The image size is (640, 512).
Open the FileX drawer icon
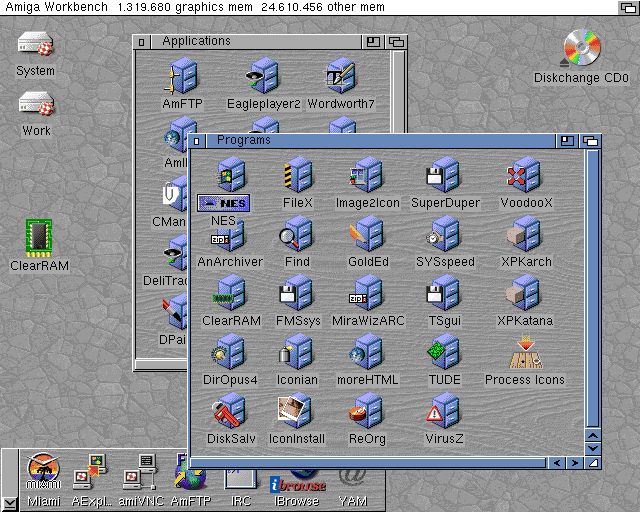(298, 175)
